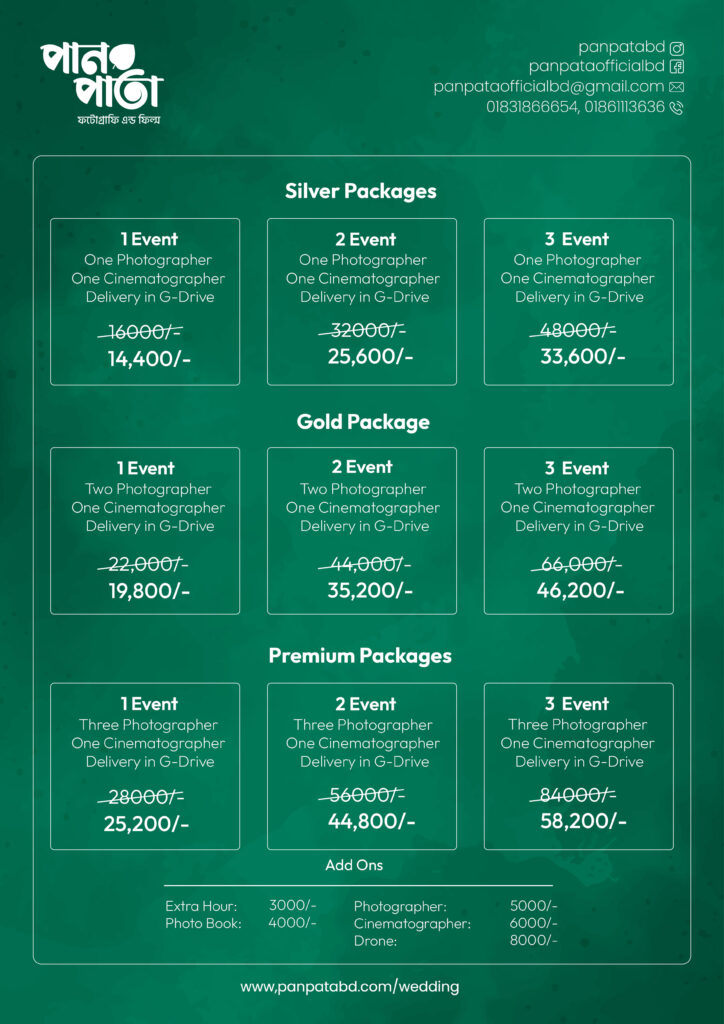724x1024 pixels.
Task: Click the phone handset icon
Action: [677, 107]
